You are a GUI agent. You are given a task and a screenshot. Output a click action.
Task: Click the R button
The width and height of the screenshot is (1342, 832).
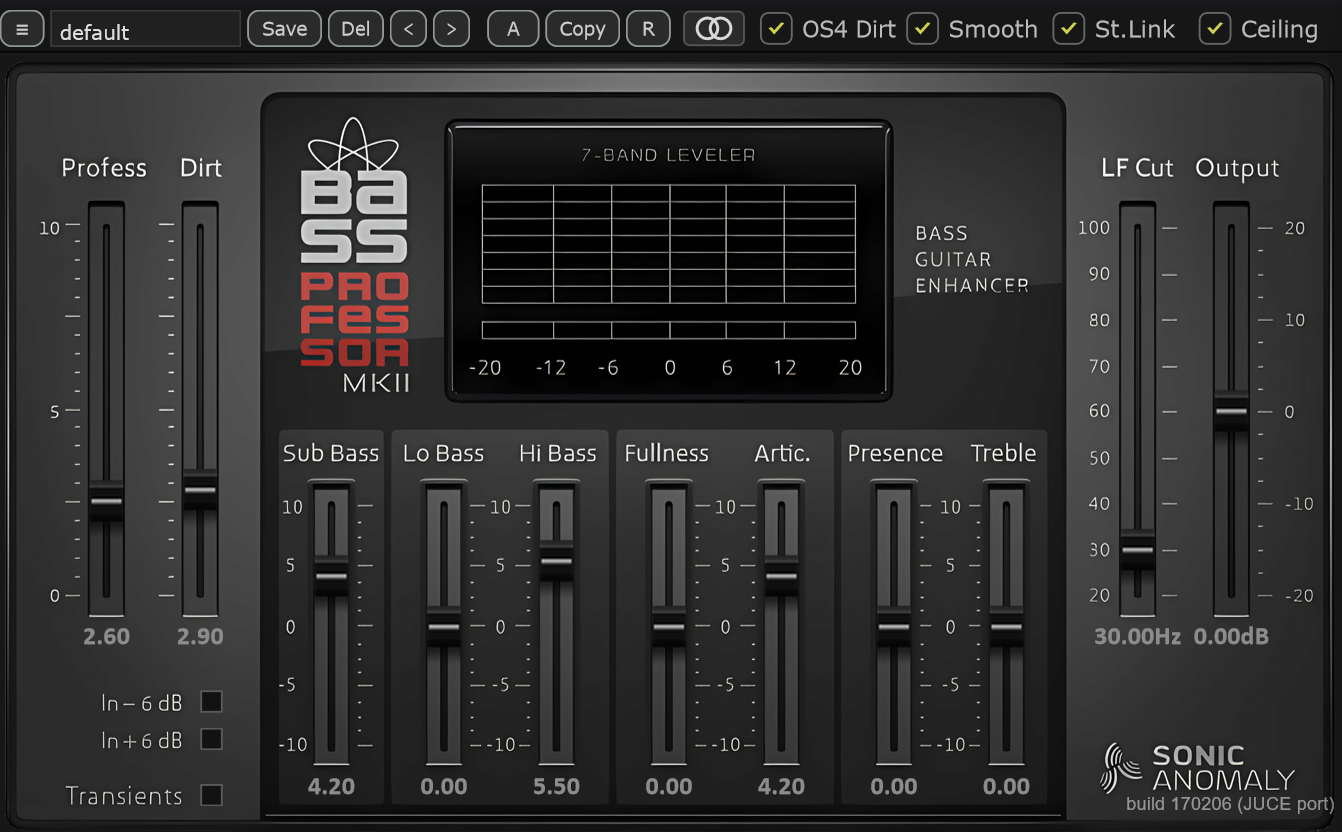(x=648, y=29)
